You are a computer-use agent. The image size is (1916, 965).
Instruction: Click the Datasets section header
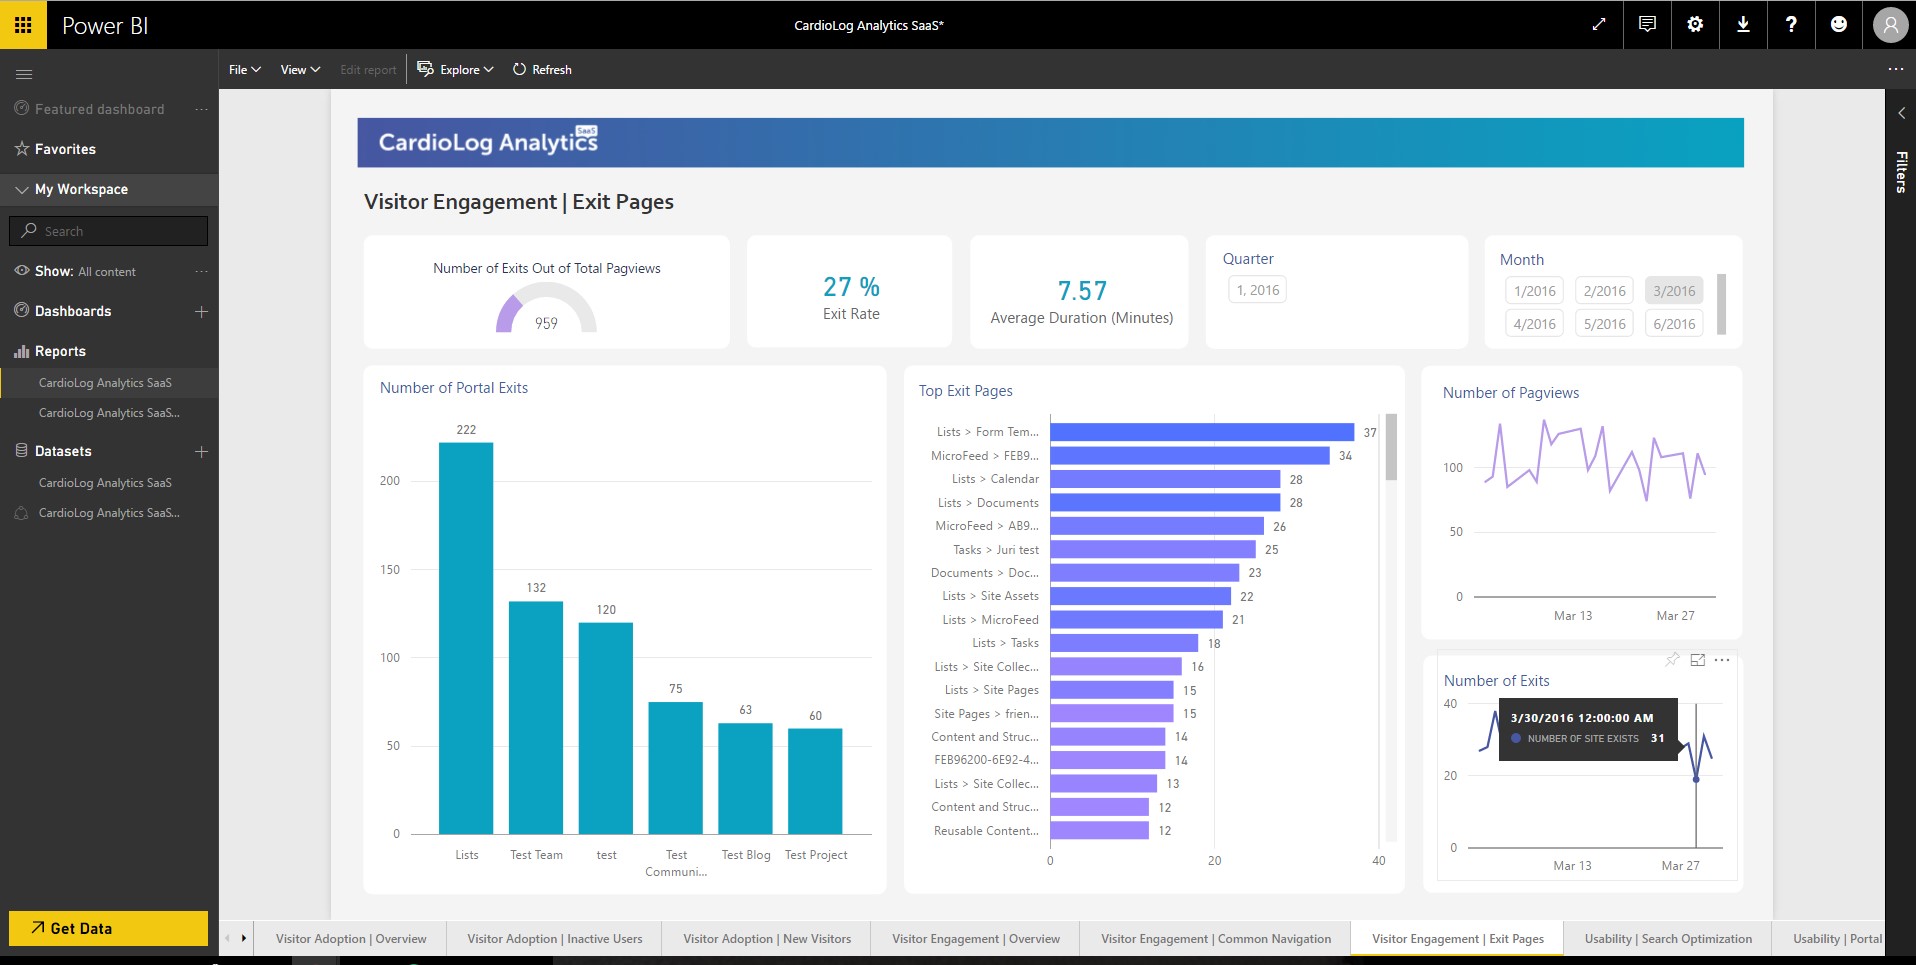[63, 451]
